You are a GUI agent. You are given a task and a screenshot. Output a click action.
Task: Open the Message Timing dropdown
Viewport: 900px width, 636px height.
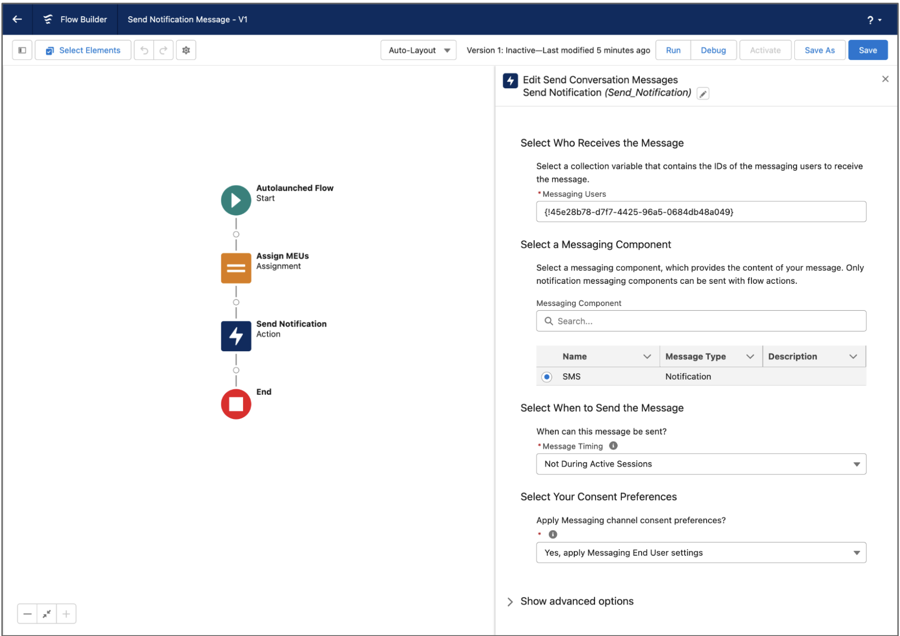click(701, 464)
